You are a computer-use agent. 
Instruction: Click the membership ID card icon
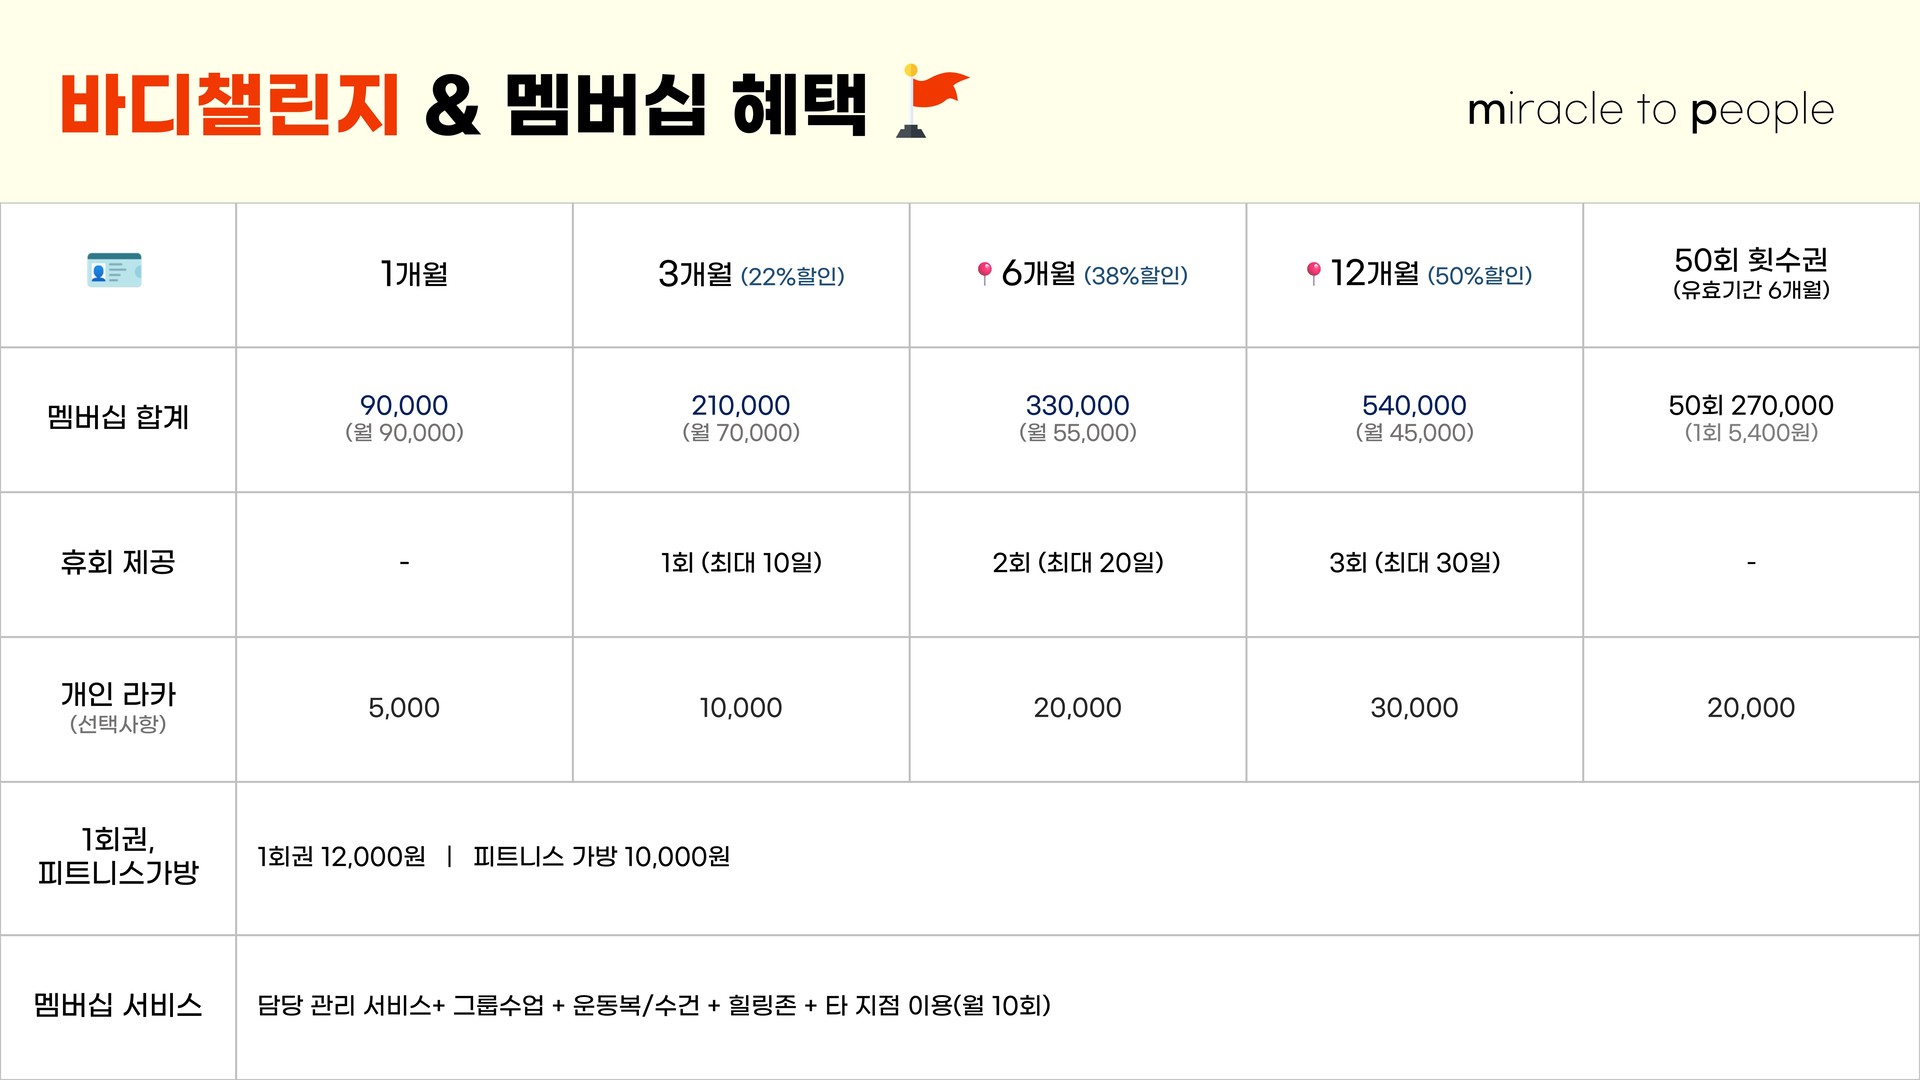114,271
